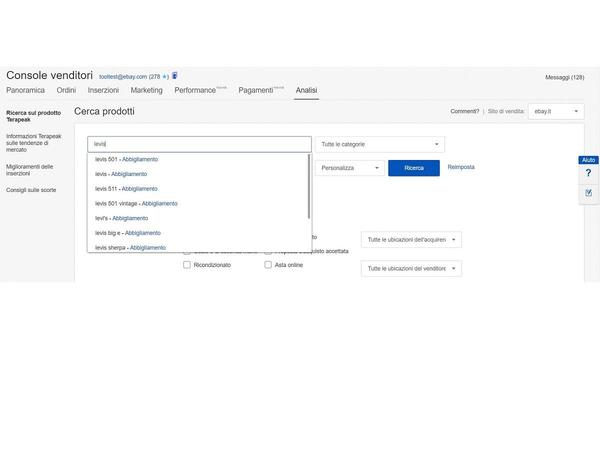The image size is (600, 450).
Task: Switch to the Panoramica tab
Action: click(25, 90)
